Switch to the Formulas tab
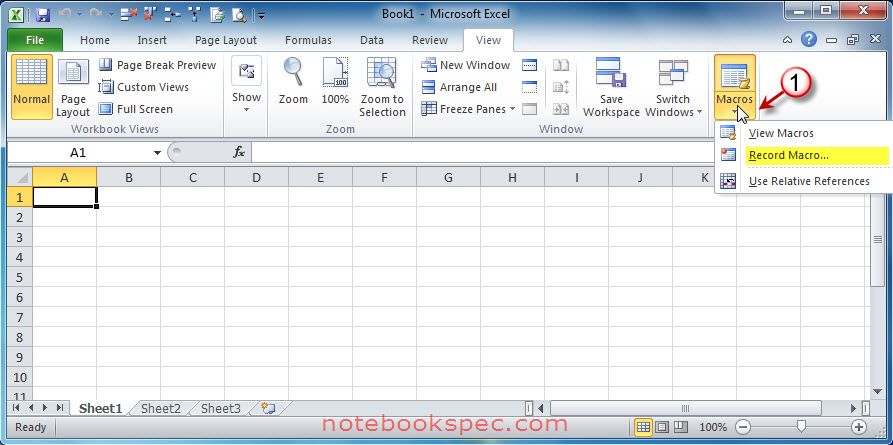The width and height of the screenshot is (893, 445). coord(308,40)
